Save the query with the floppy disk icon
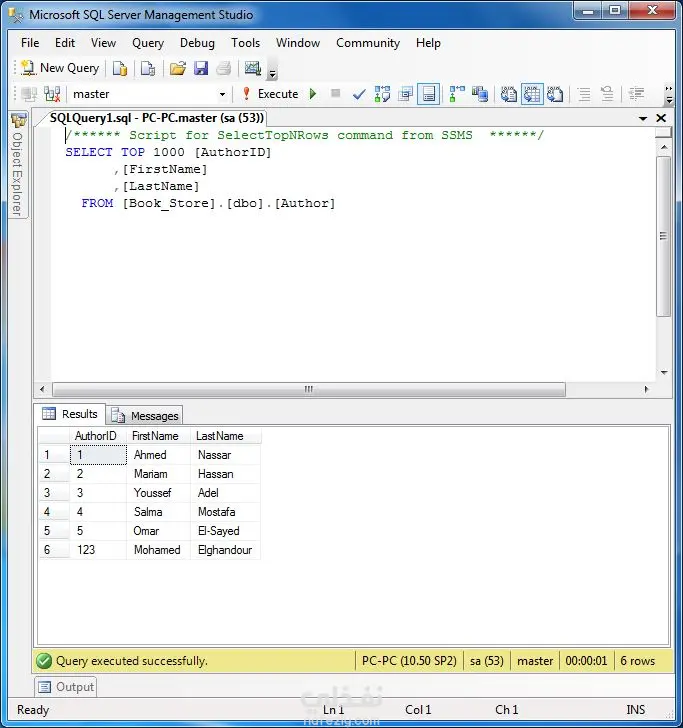 [x=201, y=68]
